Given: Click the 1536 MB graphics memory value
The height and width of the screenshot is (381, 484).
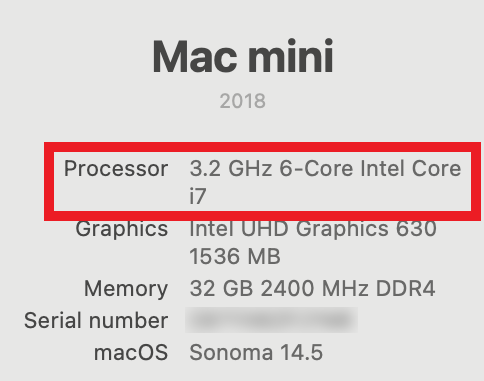Looking at the screenshot, I should click(x=235, y=256).
